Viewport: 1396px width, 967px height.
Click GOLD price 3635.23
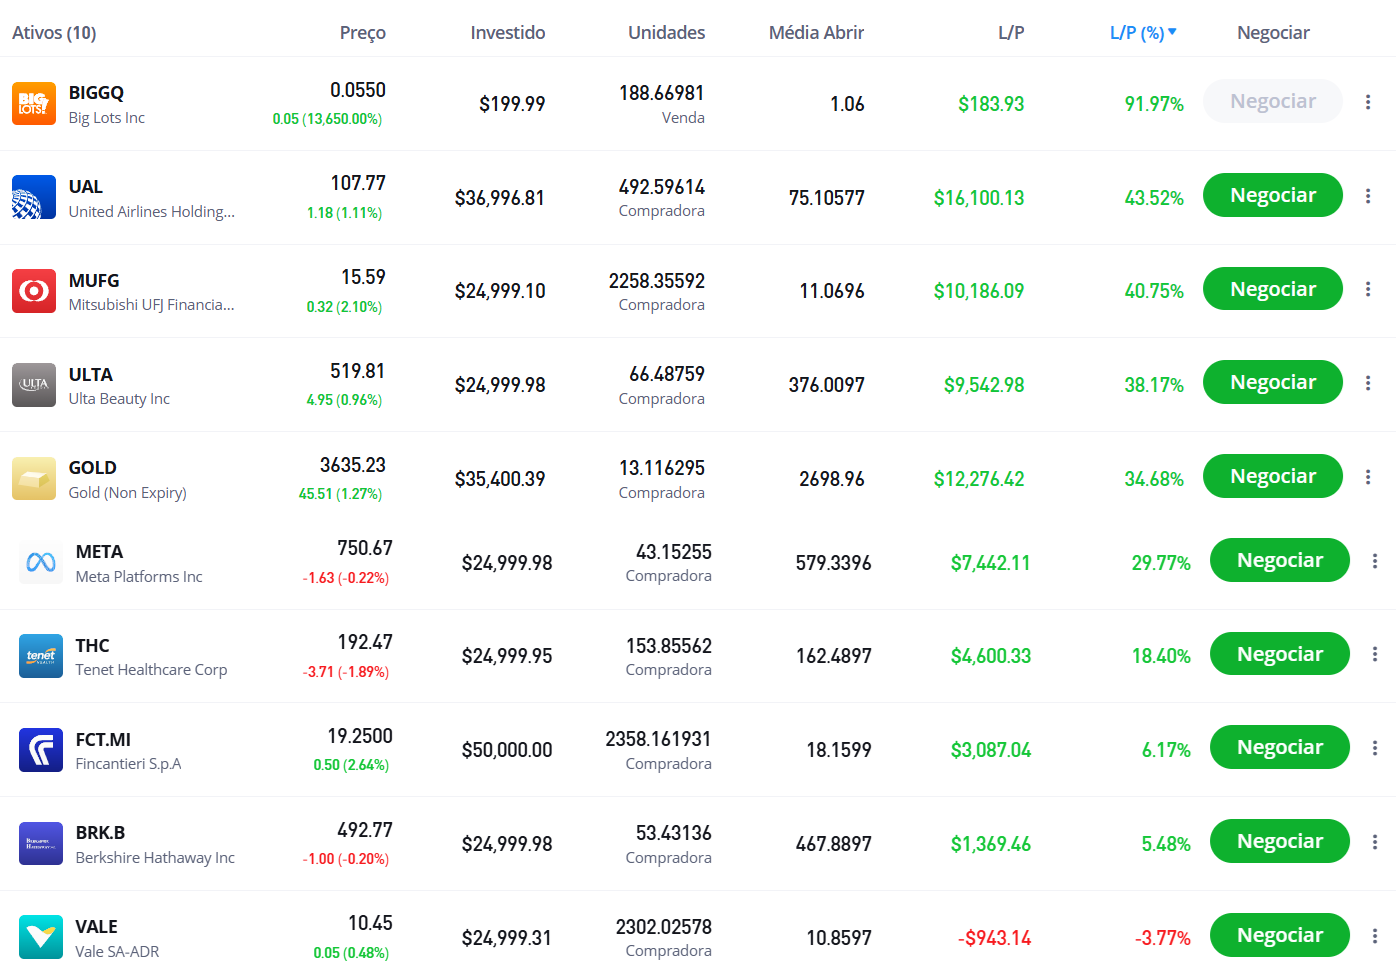point(353,465)
